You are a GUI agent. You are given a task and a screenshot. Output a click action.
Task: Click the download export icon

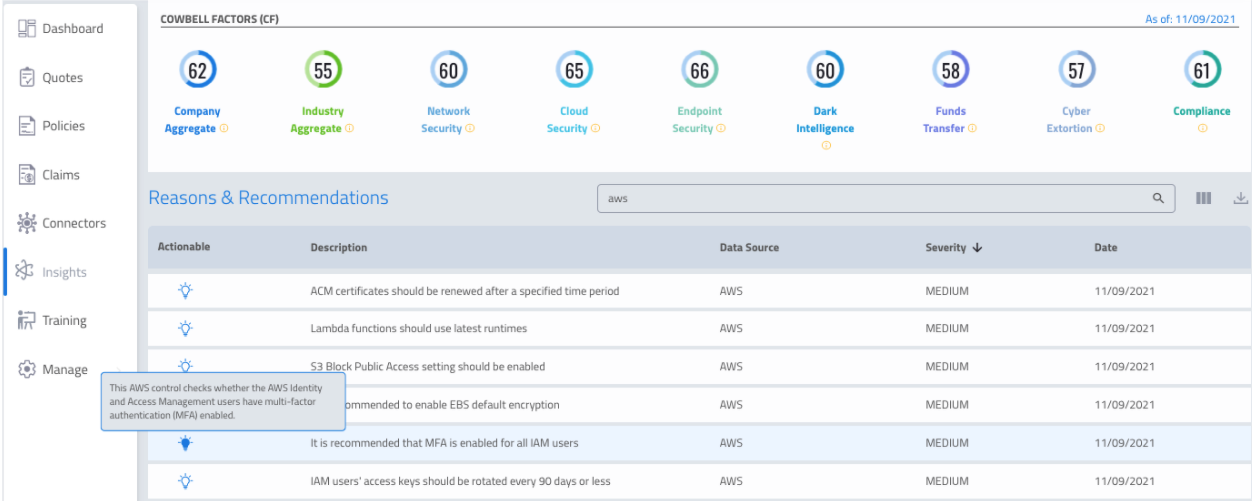tap(1241, 198)
